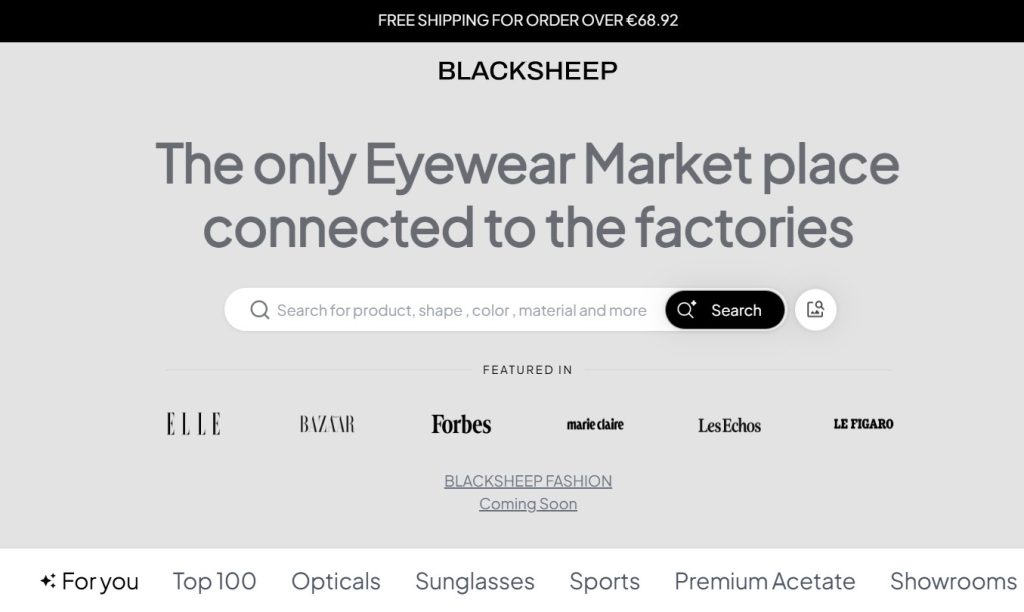Go to the Sunglasses tab
The width and height of the screenshot is (1024, 612).
(x=475, y=581)
